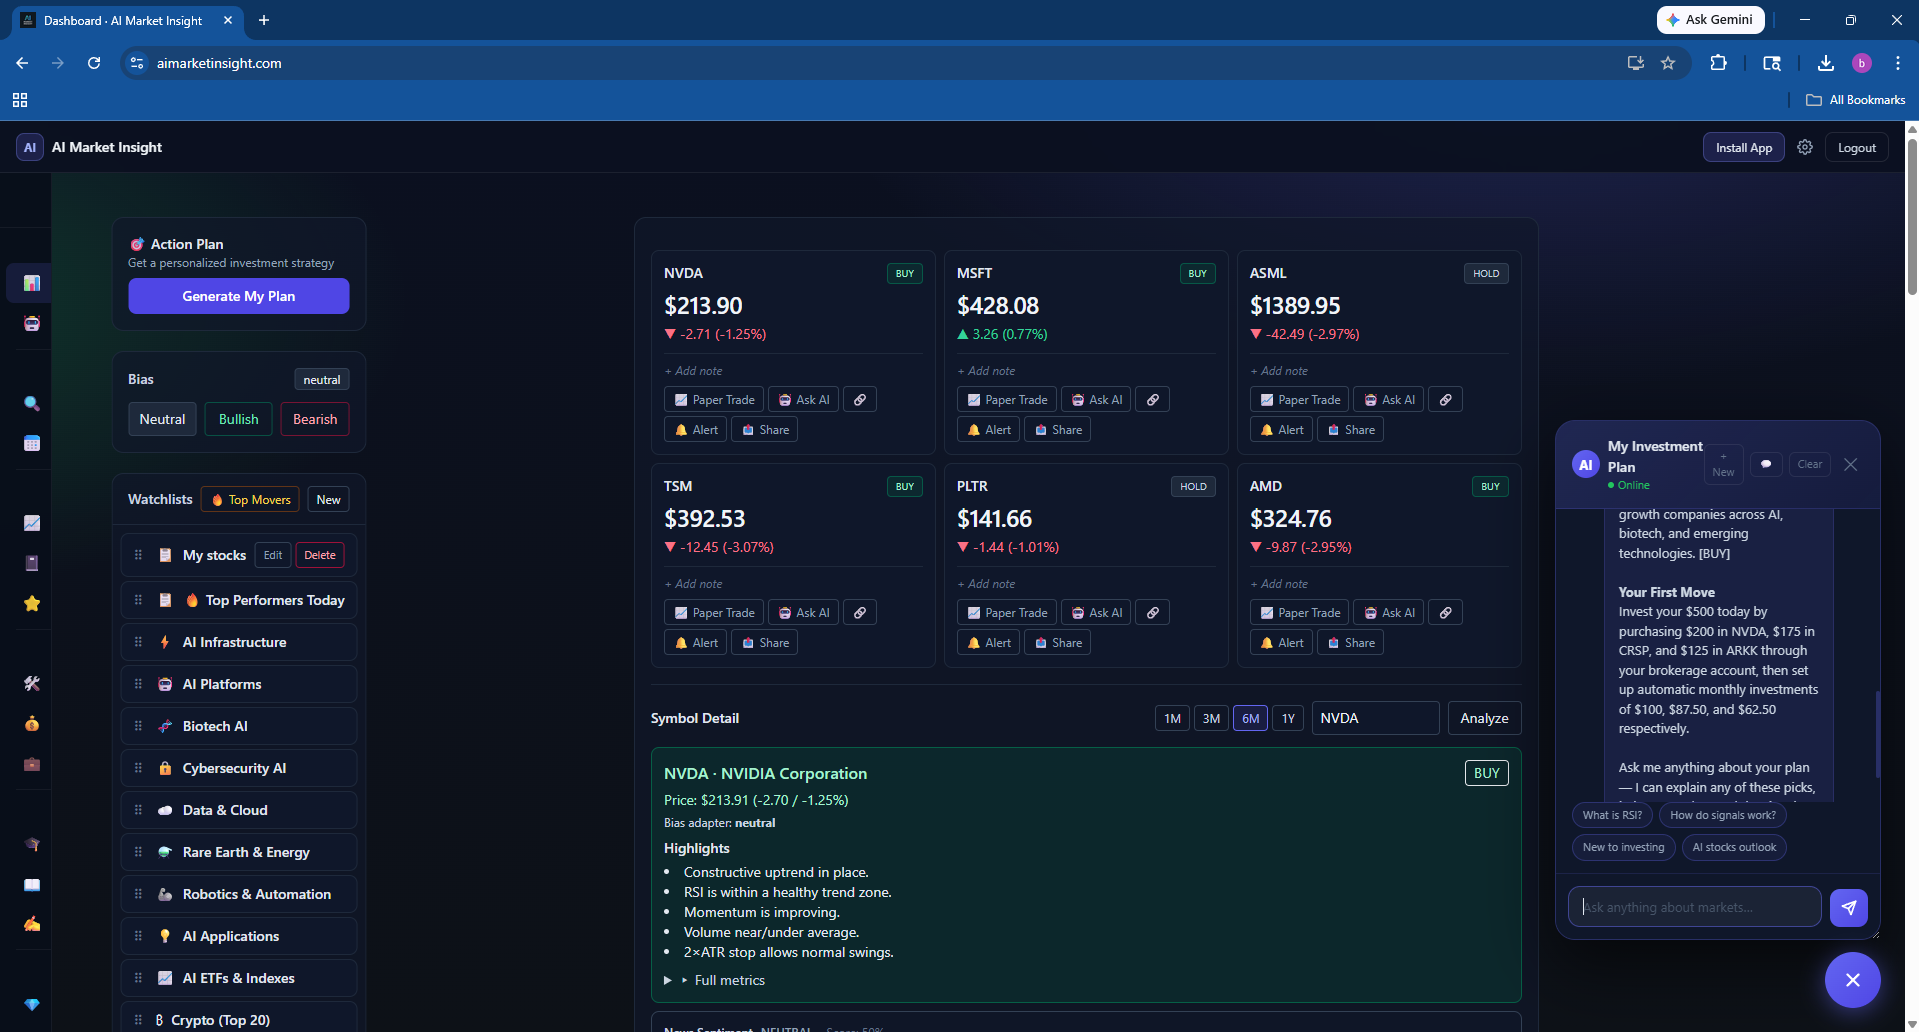Open the line chart sidebar icon
Viewport: 1919px width, 1032px height.
(x=32, y=523)
